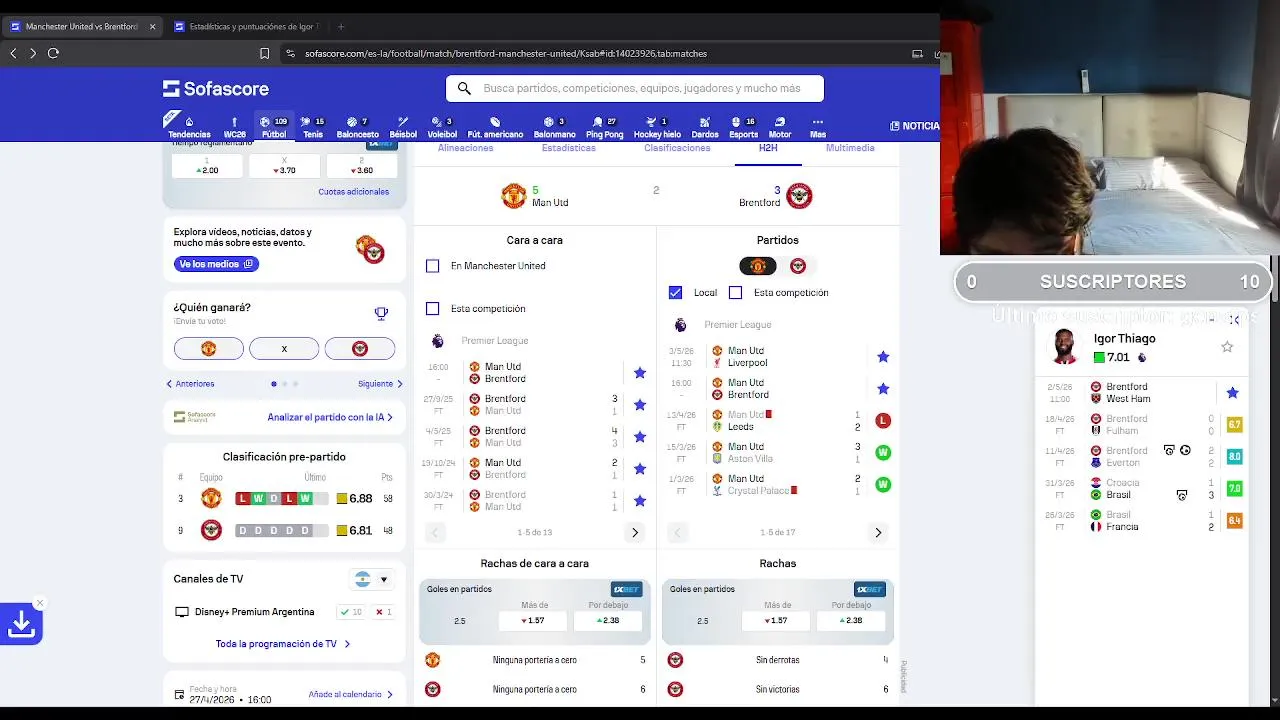1280x720 pixels.
Task: Select the Baloncesto sport icon
Action: click(357, 128)
